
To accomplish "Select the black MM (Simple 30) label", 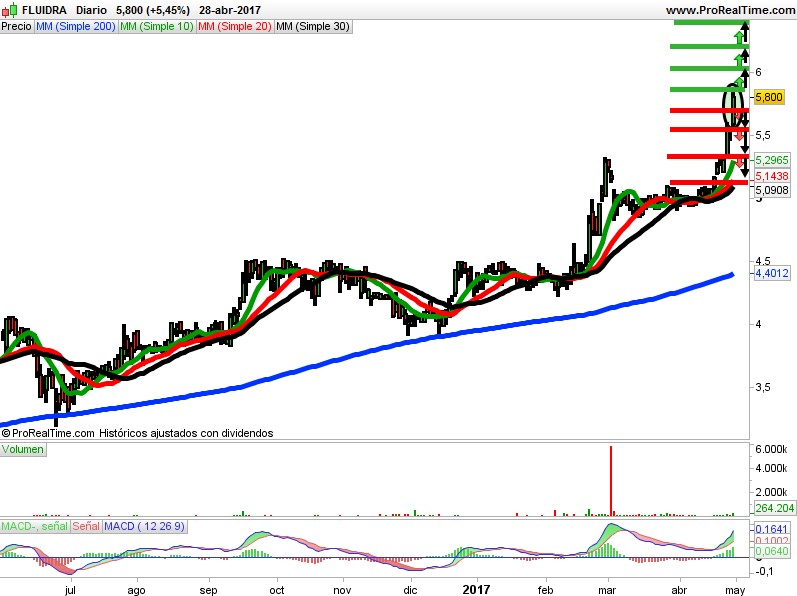I will (313, 26).
